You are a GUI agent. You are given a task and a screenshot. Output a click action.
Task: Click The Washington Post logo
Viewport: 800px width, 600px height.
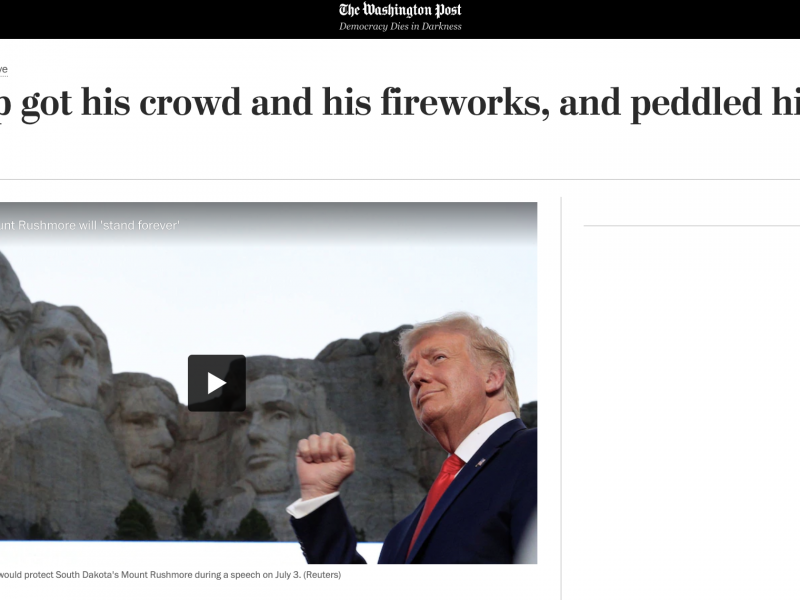(x=400, y=10)
